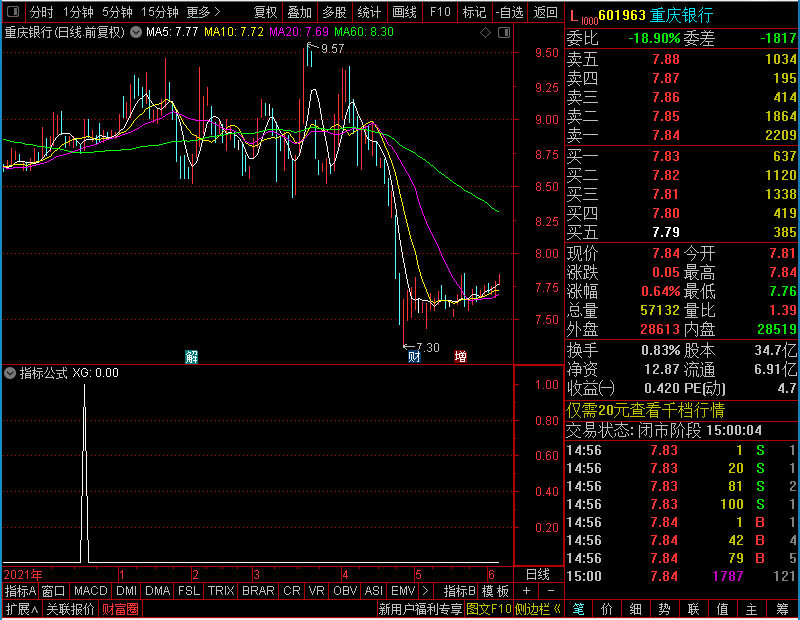Image resolution: width=800 pixels, height=620 pixels.
Task: Click the 仅需20元查看千档行情 link
Action: [x=645, y=410]
